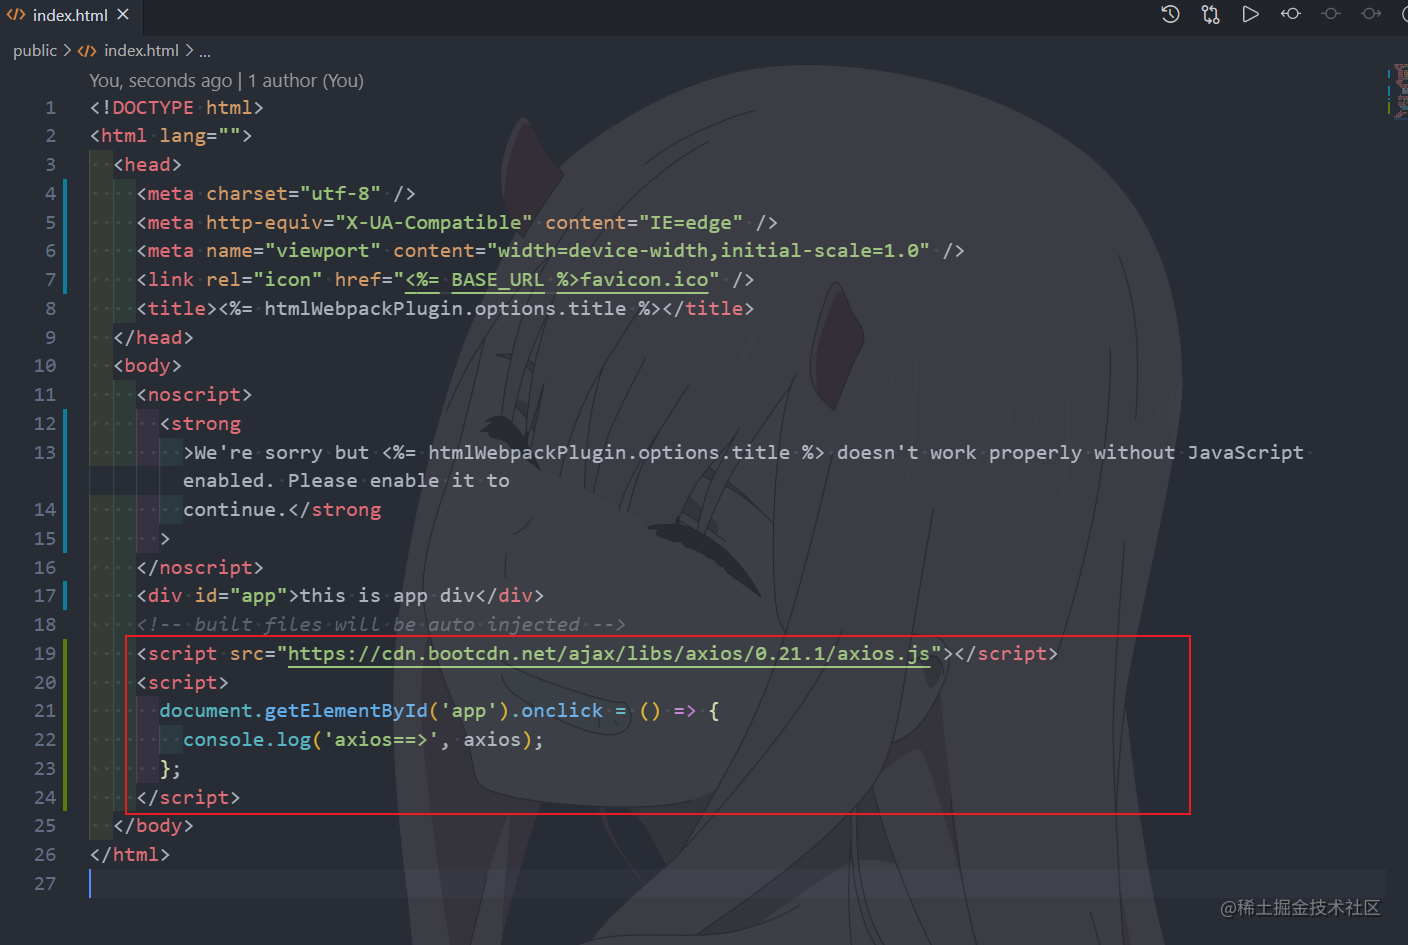Click the '</script>' tag on line 24
This screenshot has height=945, width=1408.
188,797
